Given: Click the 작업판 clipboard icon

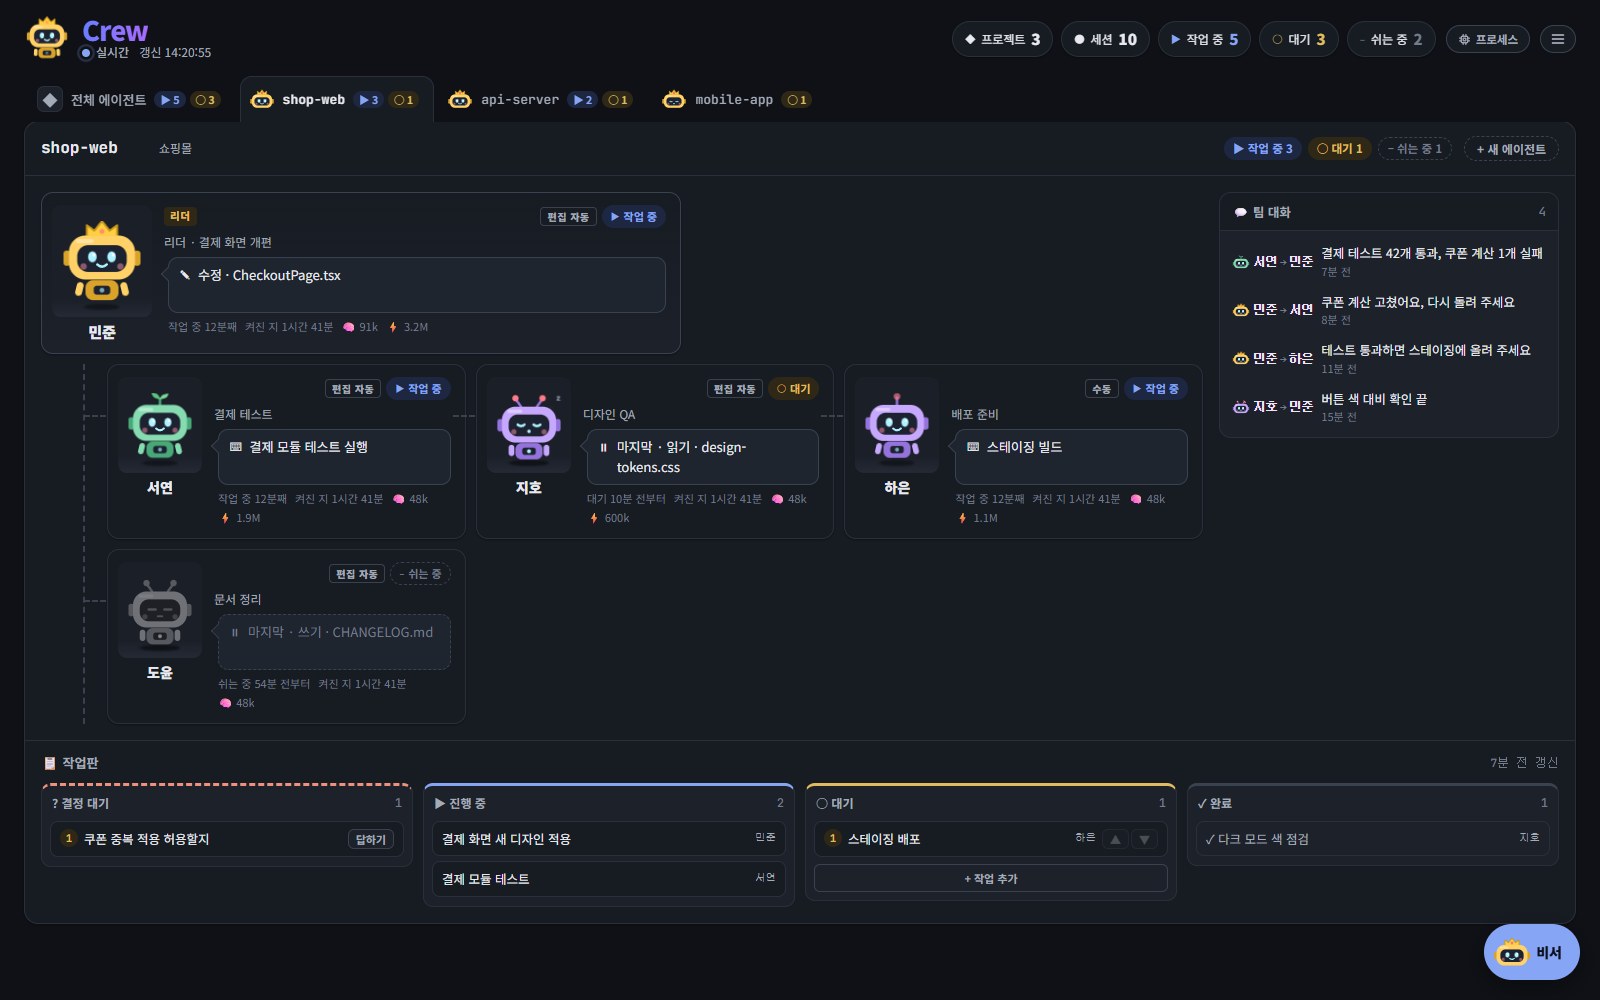Looking at the screenshot, I should [x=50, y=763].
